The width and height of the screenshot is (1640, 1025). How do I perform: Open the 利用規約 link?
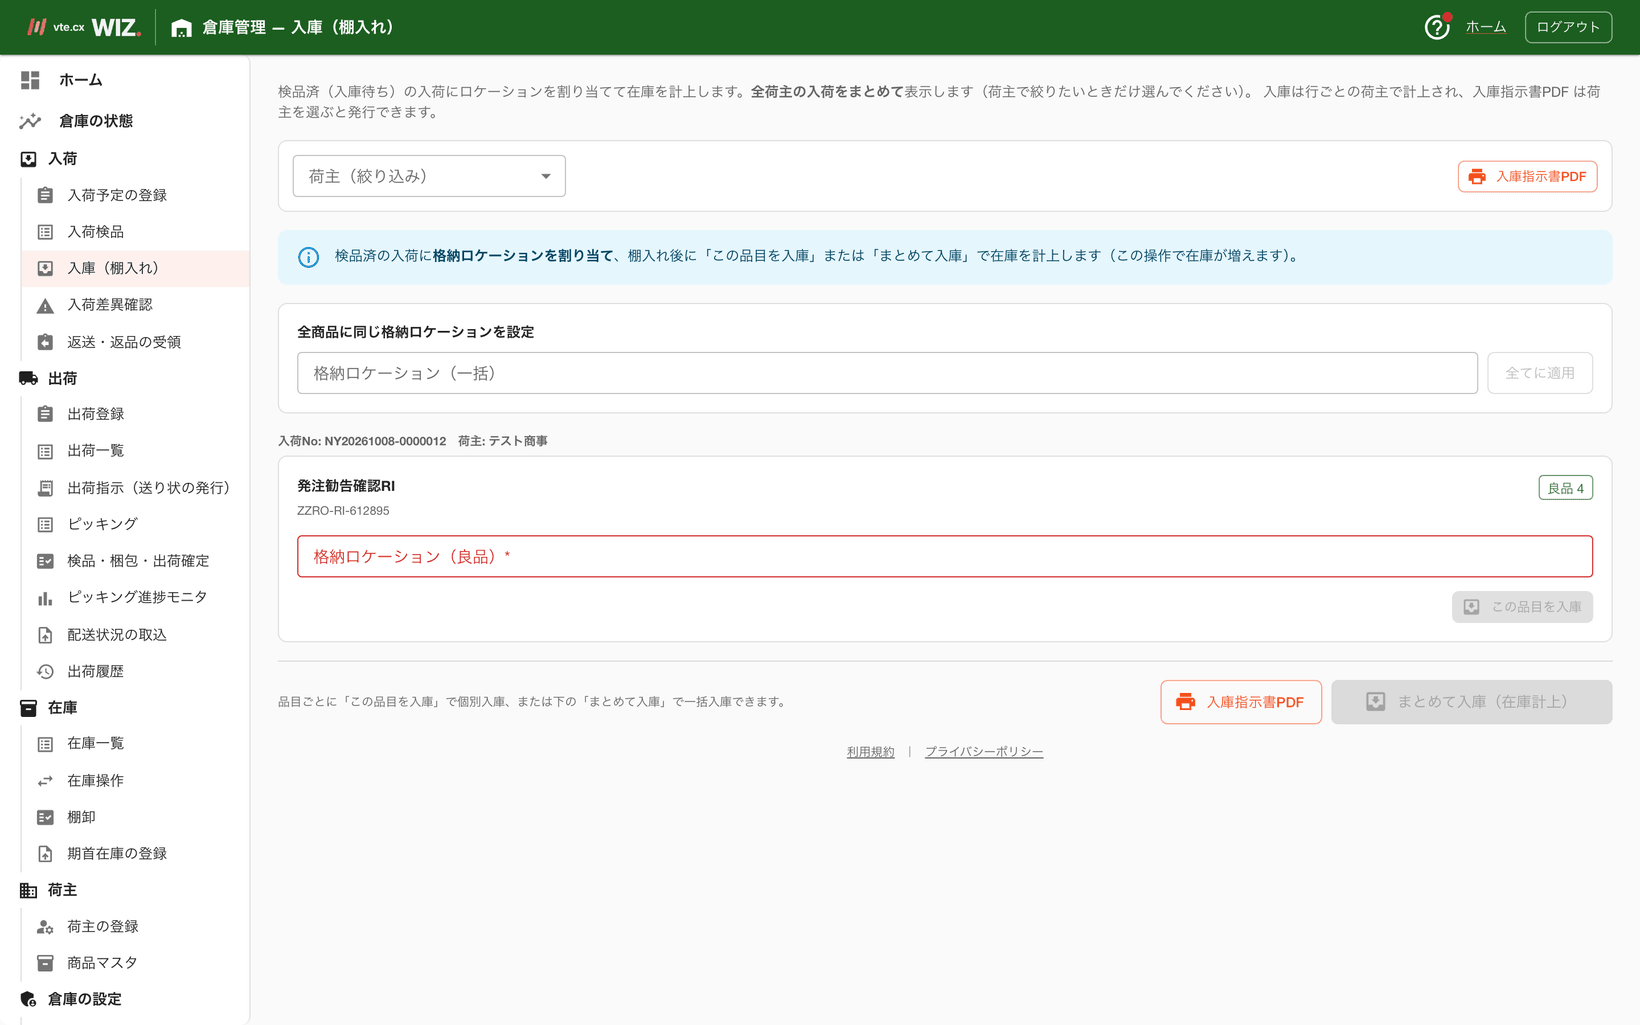871,752
